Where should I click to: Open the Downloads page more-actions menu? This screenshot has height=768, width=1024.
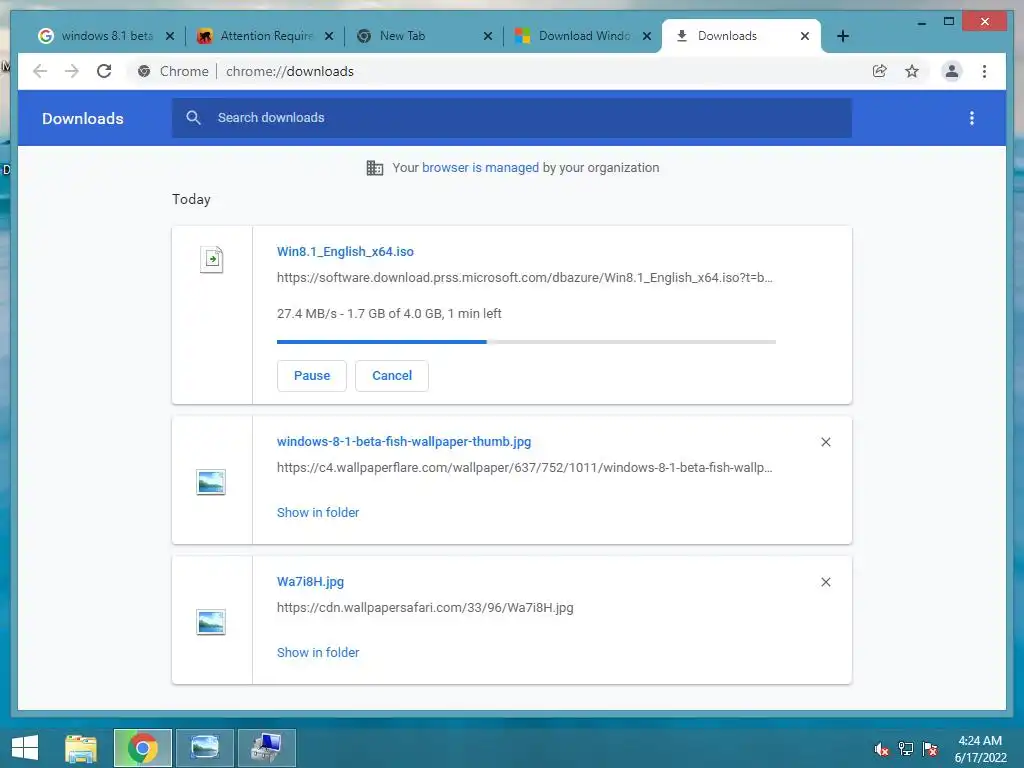click(x=972, y=118)
